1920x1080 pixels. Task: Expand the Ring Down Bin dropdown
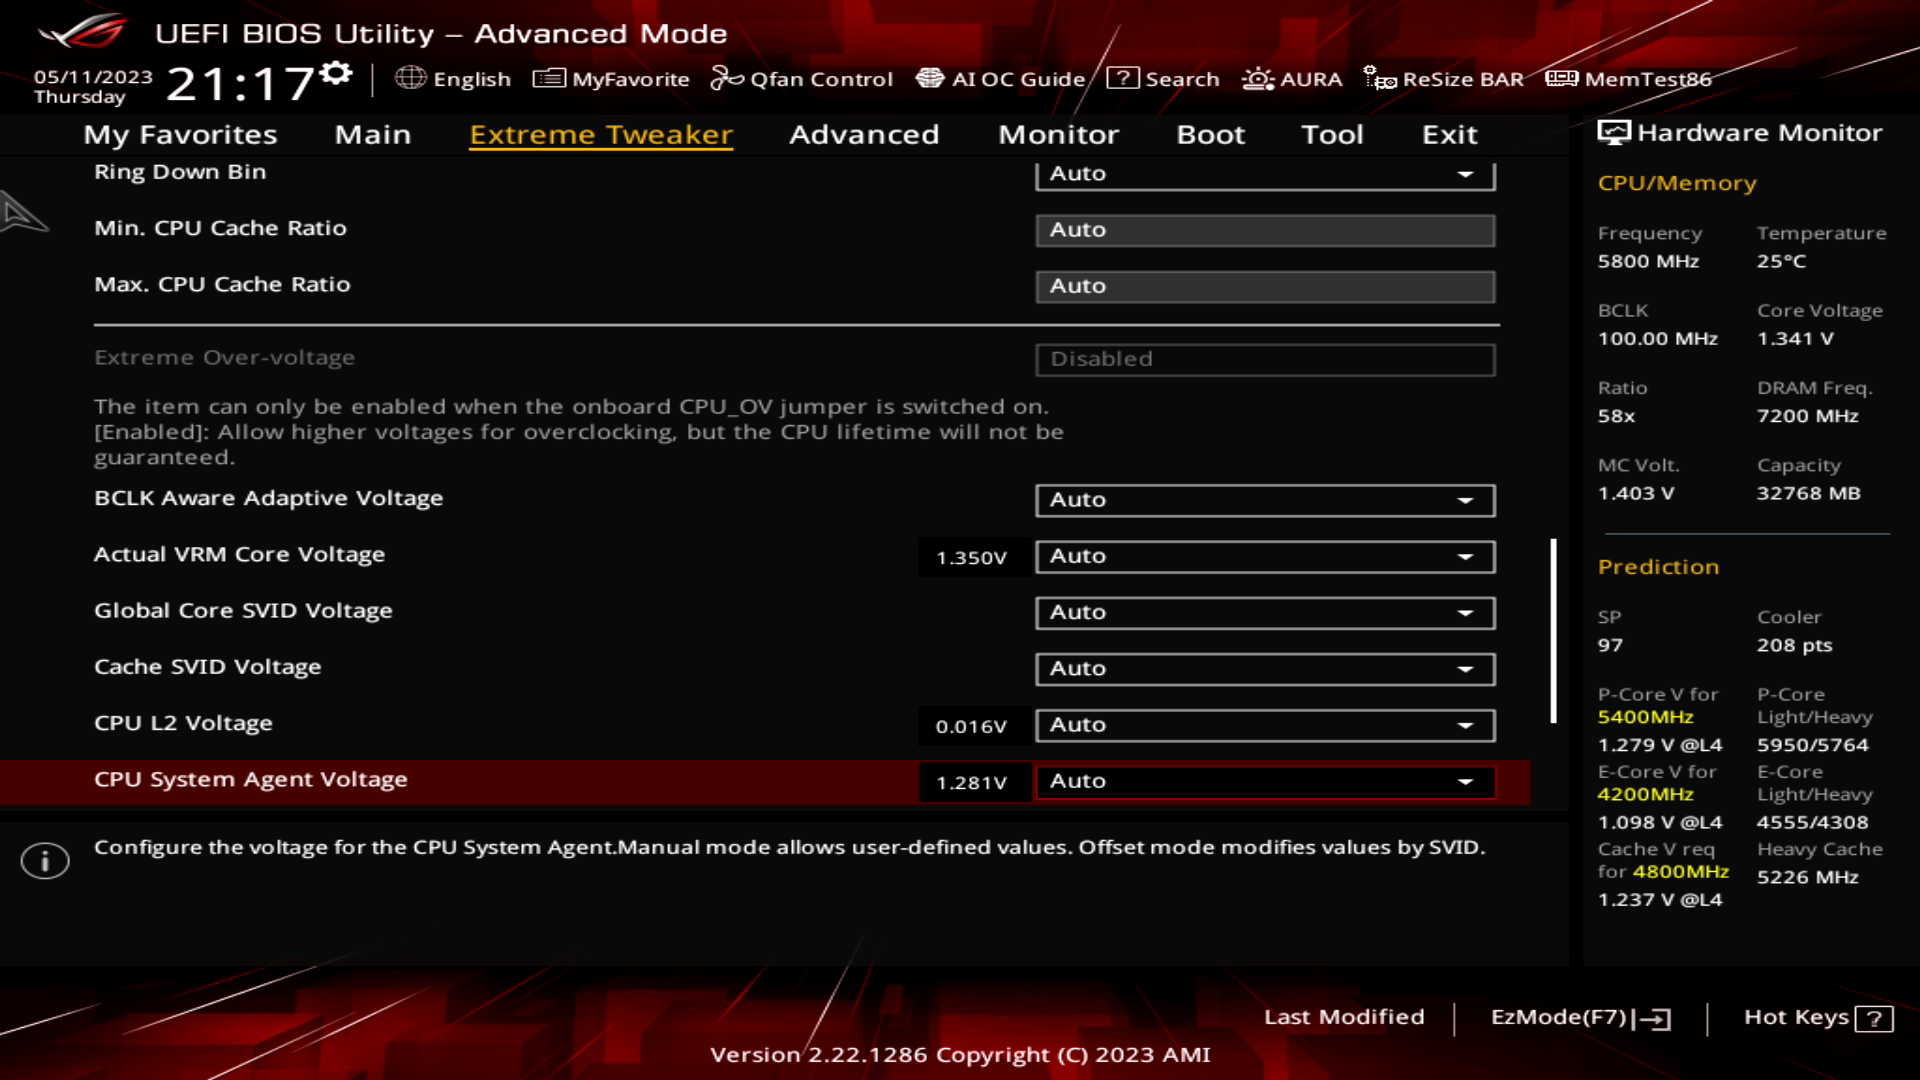[x=1265, y=174]
